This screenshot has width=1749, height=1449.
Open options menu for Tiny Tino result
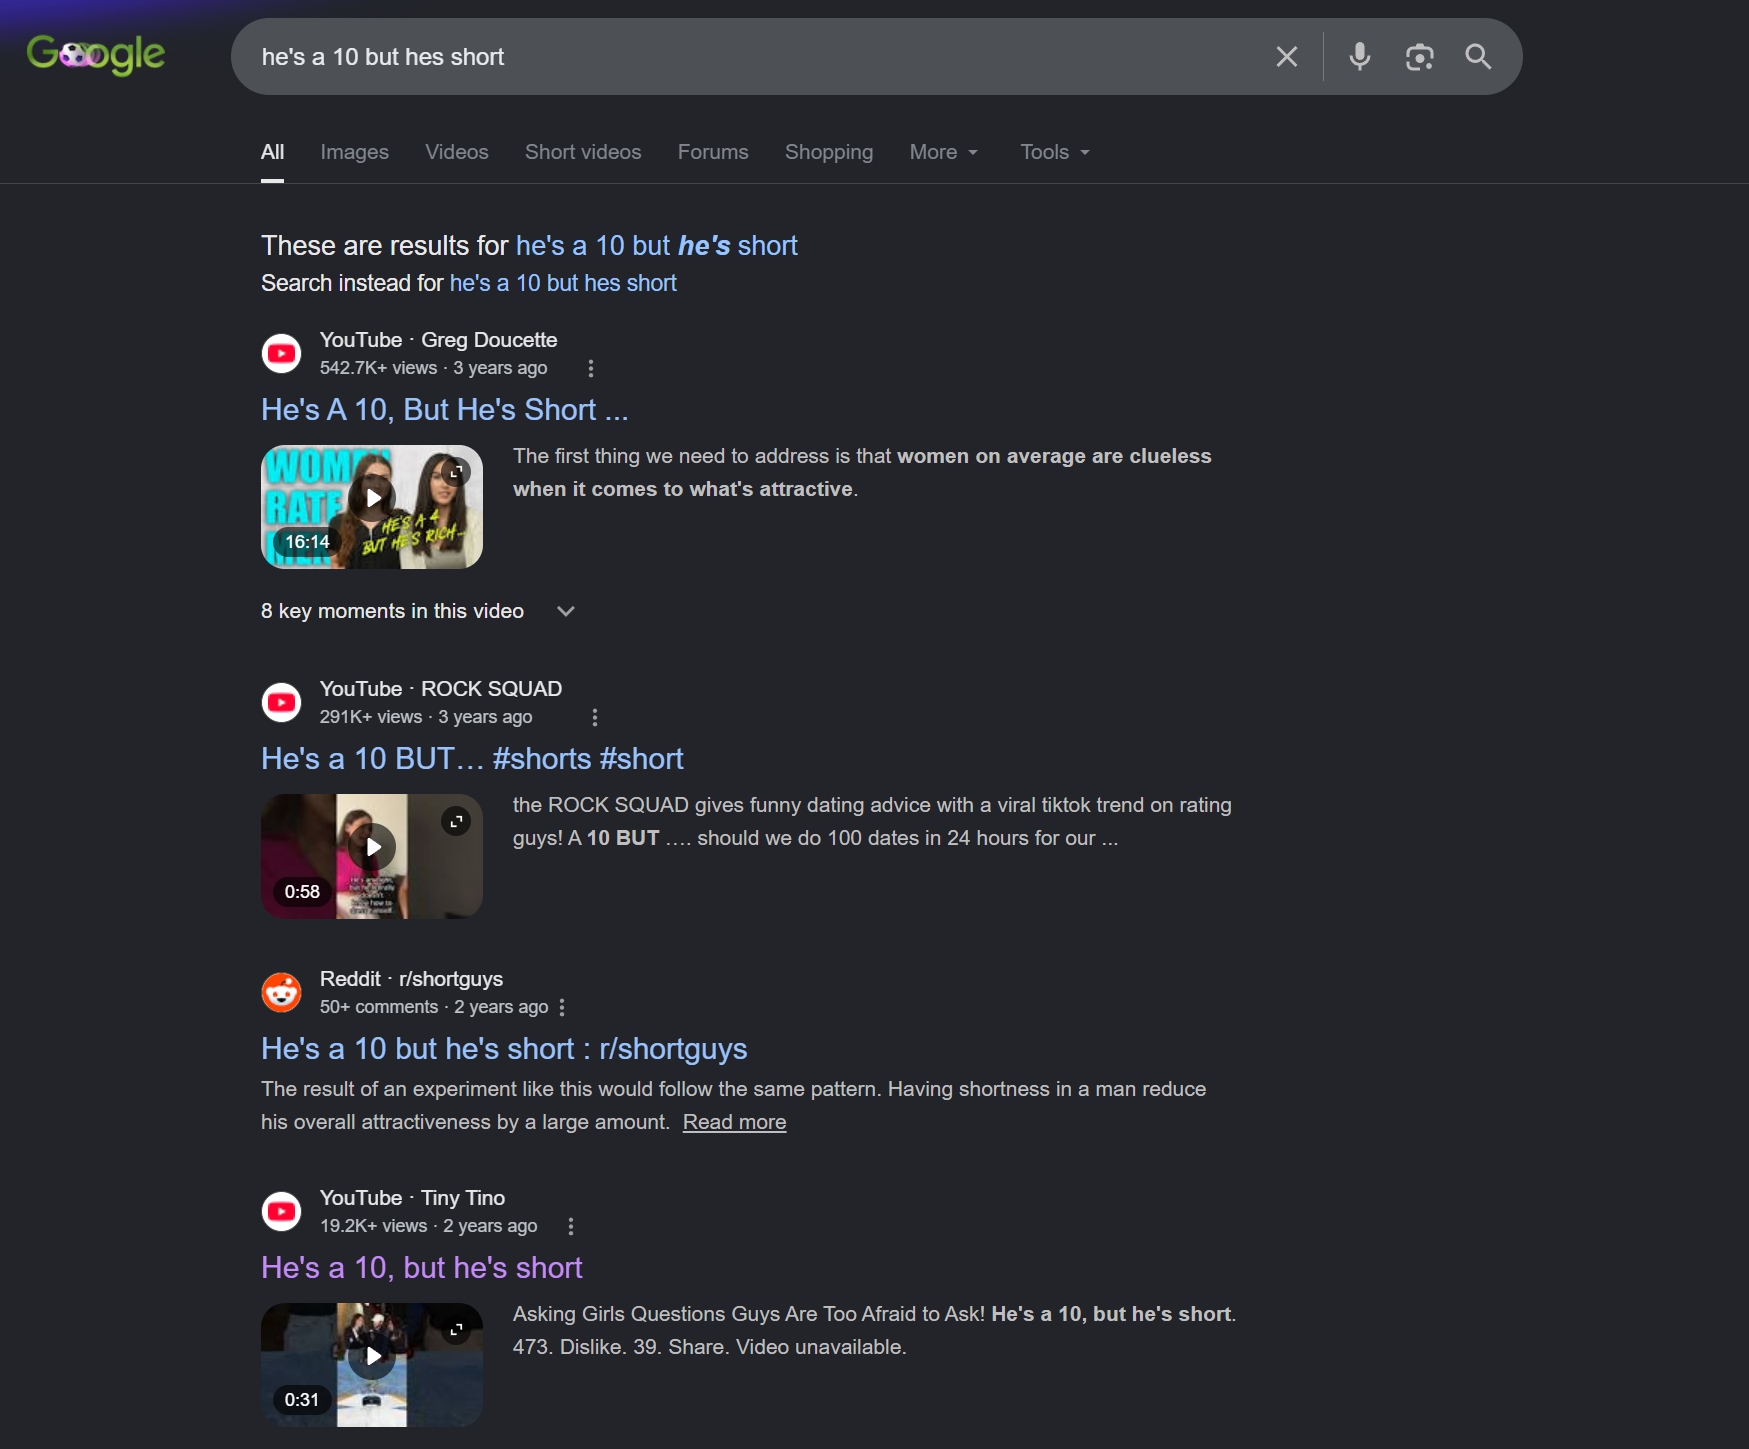click(571, 1226)
